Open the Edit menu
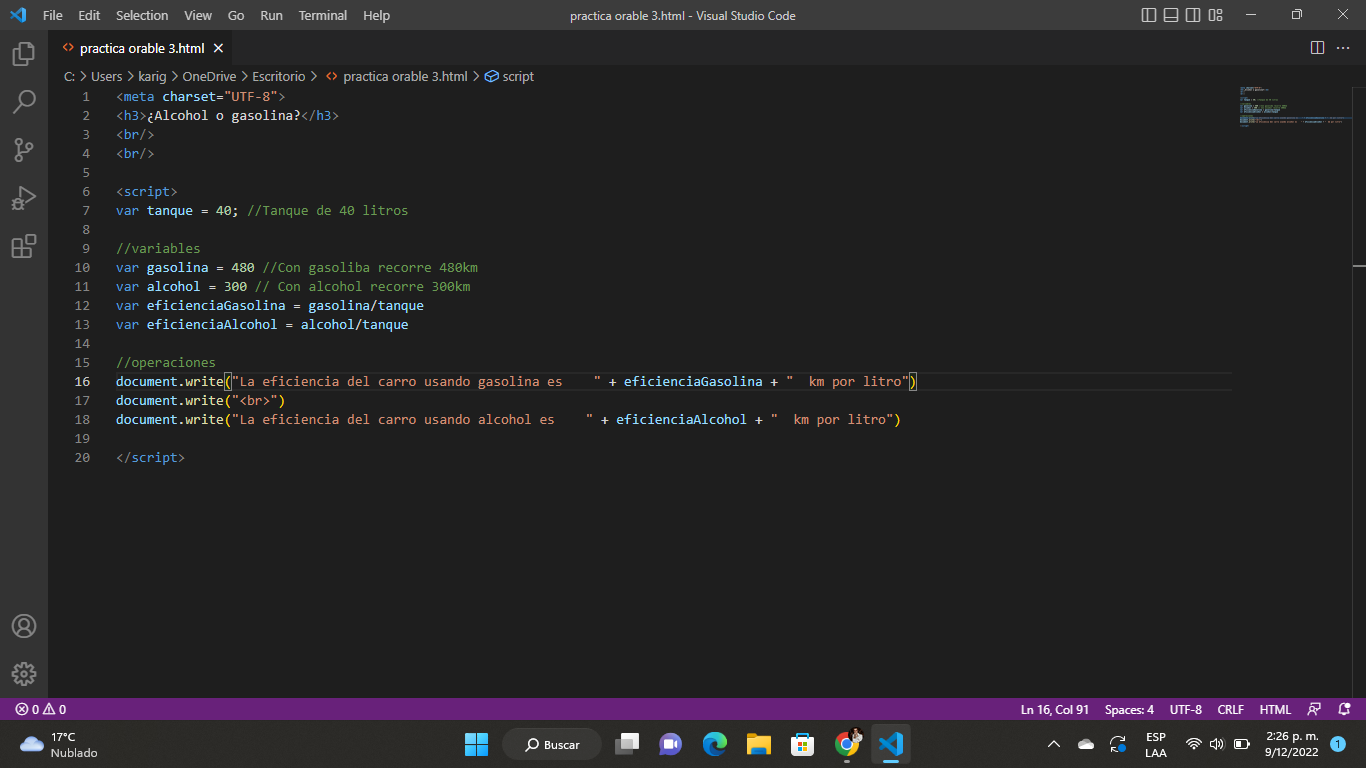Viewport: 1366px width, 768px height. click(x=89, y=15)
